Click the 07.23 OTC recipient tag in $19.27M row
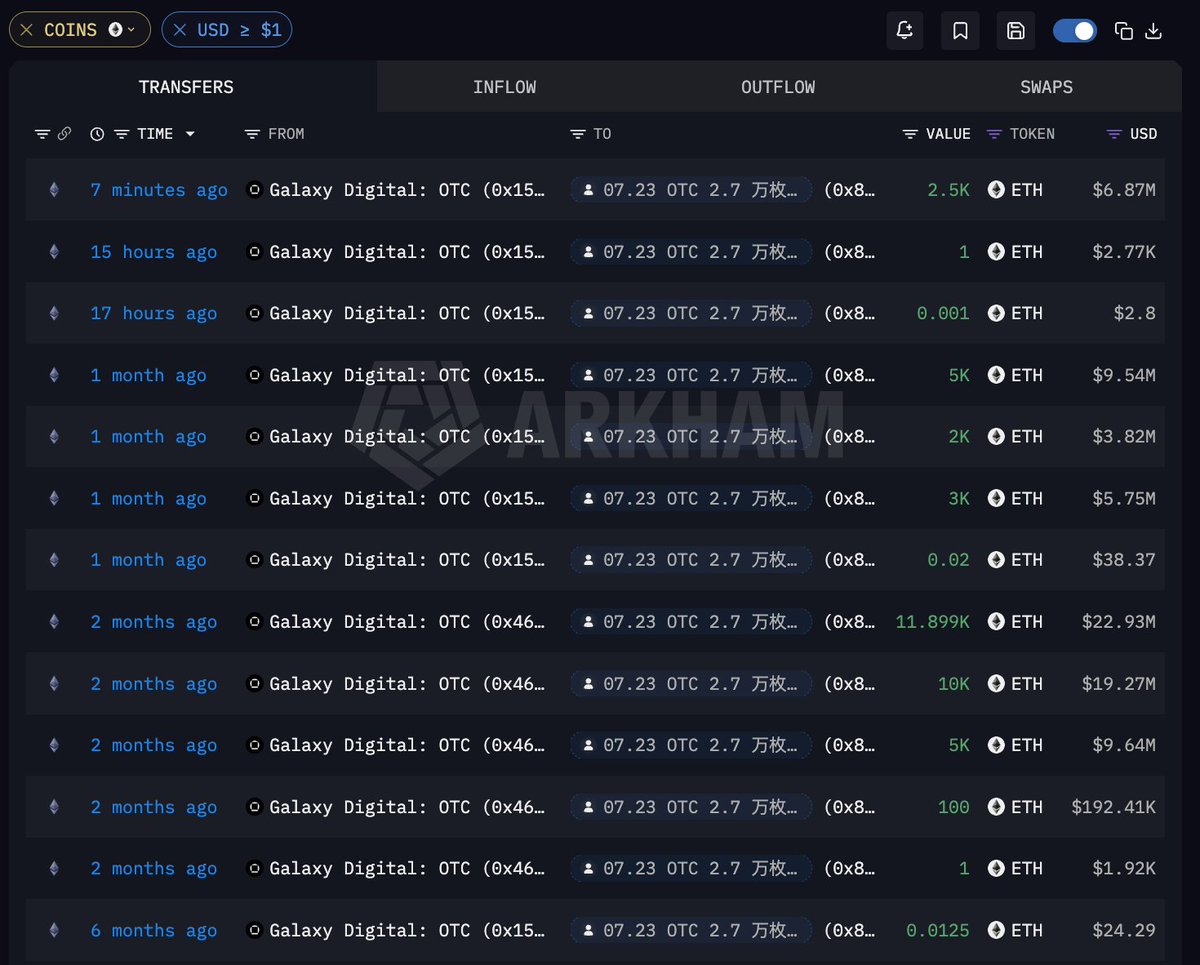Screen dimensions: 1200x965 691,684
